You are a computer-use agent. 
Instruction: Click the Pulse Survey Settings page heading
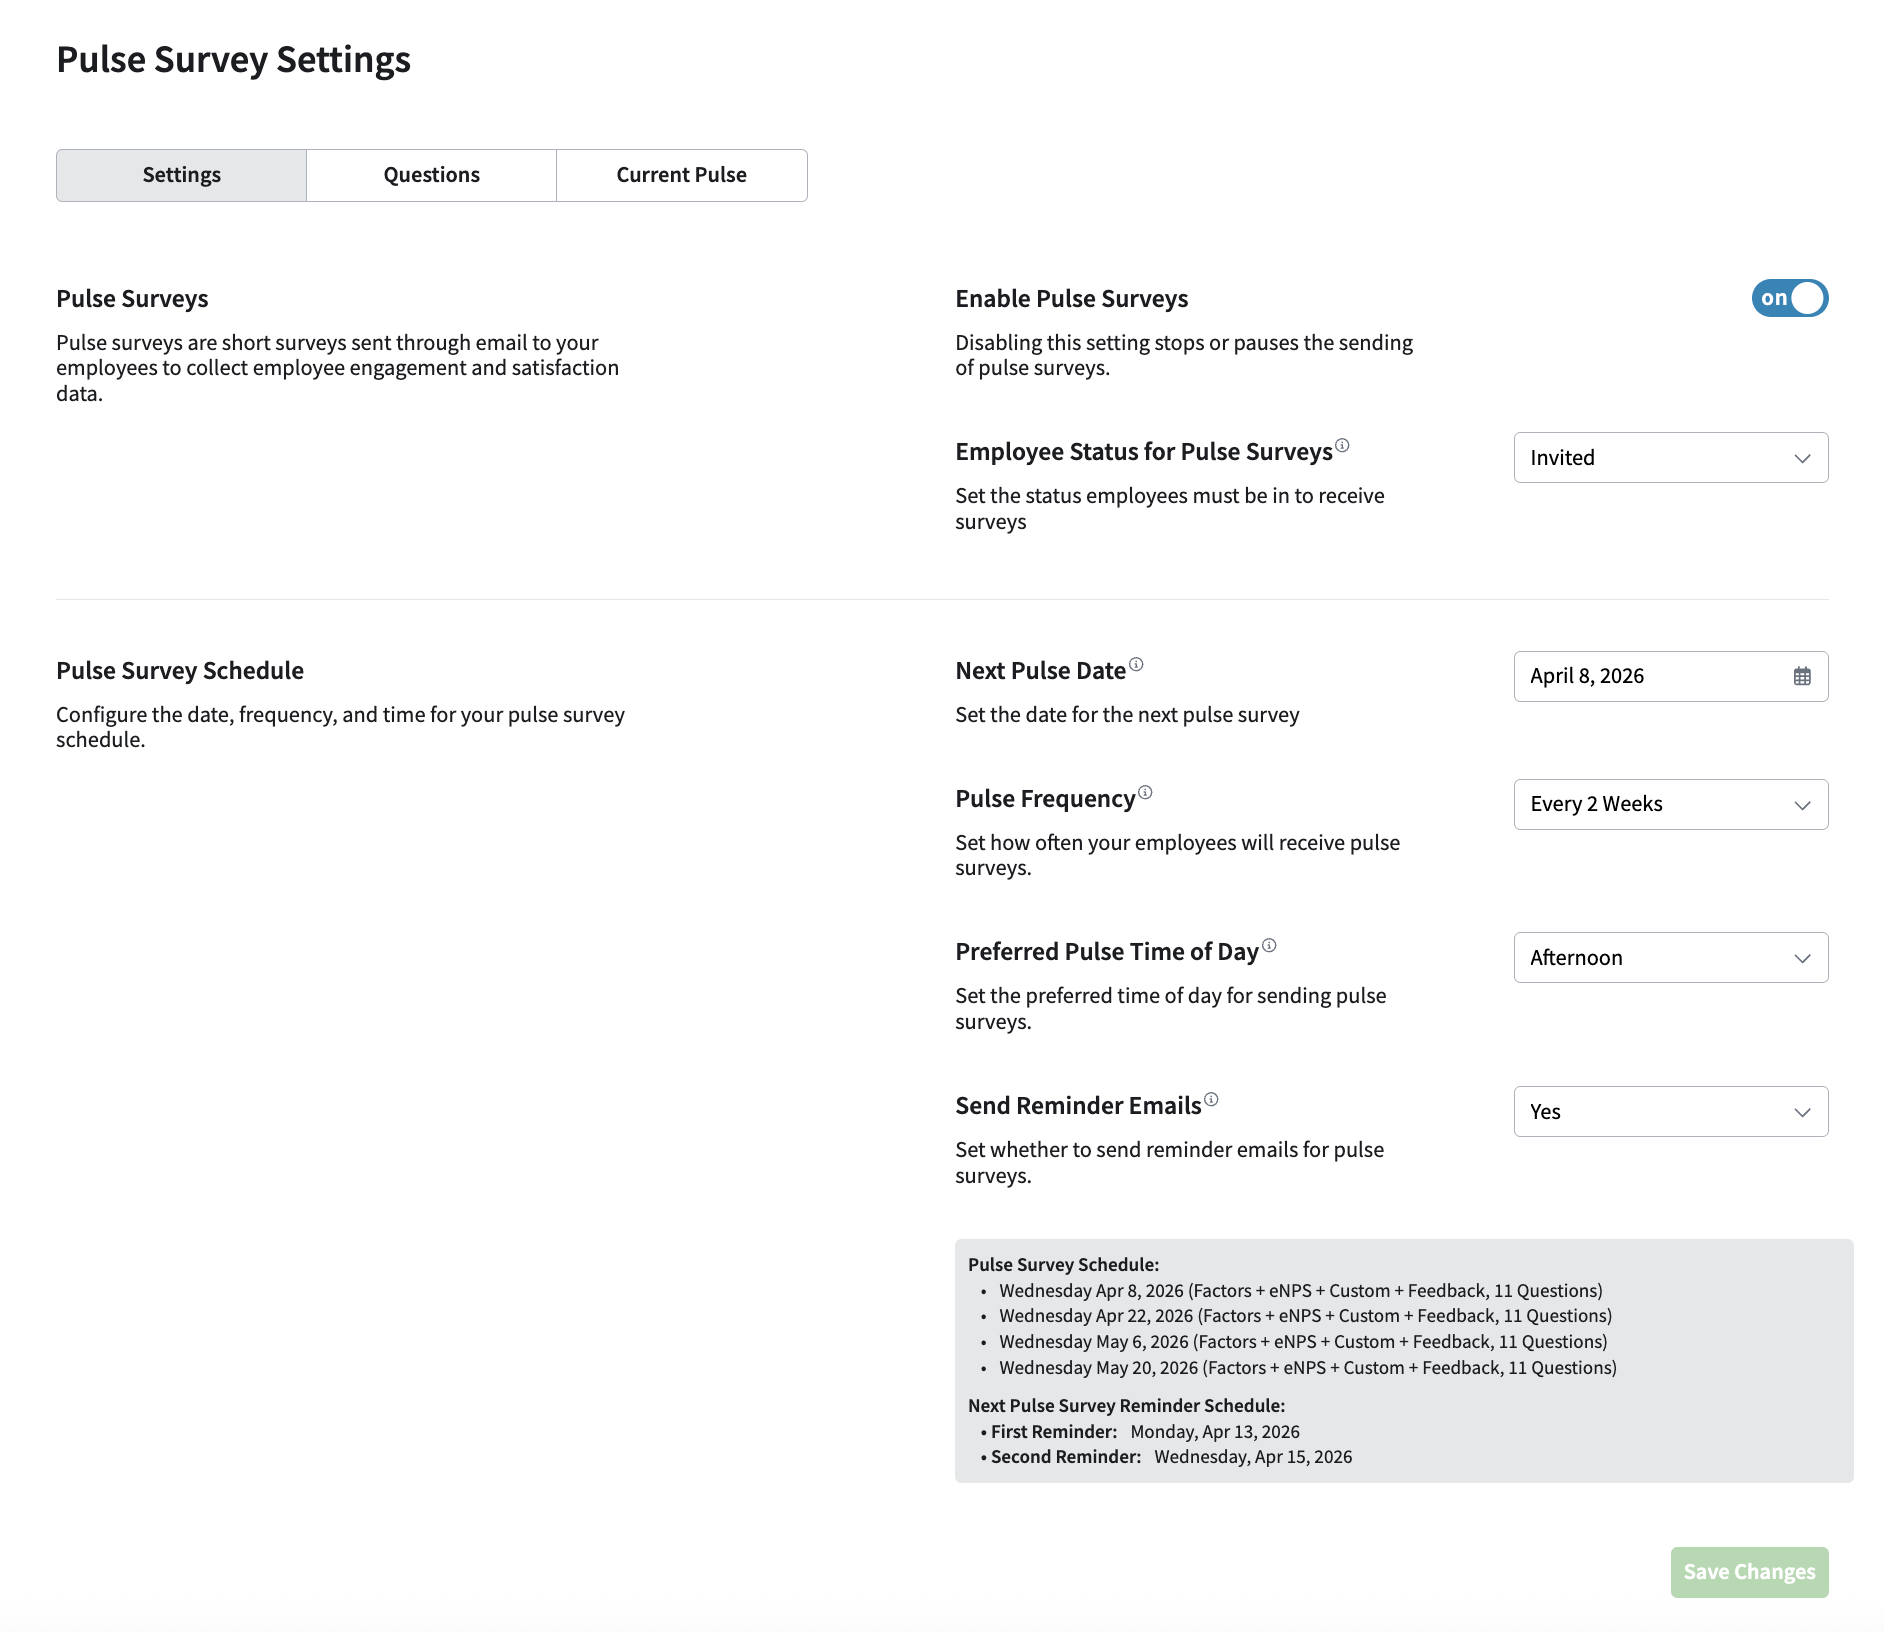pos(233,60)
